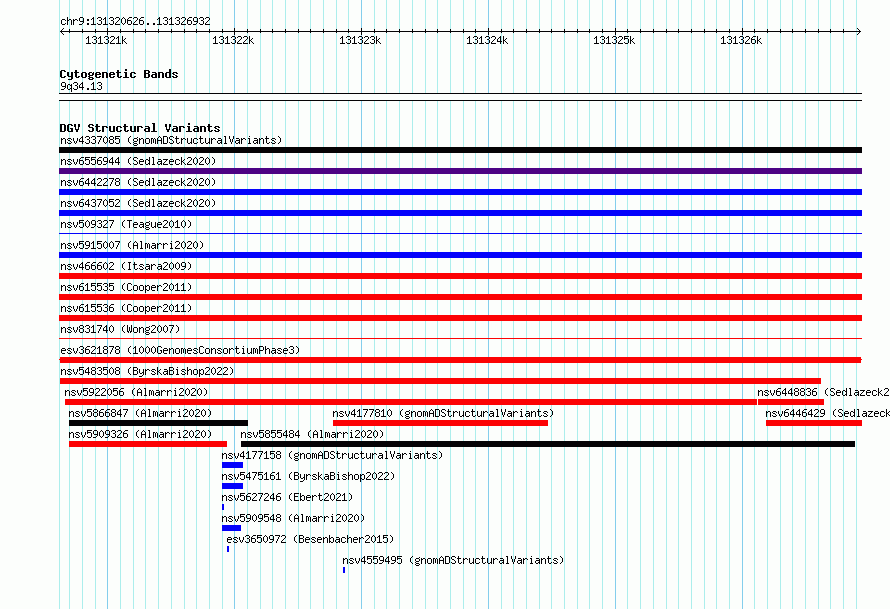Select the blue nsv5915007 variant bar

pos(460,255)
